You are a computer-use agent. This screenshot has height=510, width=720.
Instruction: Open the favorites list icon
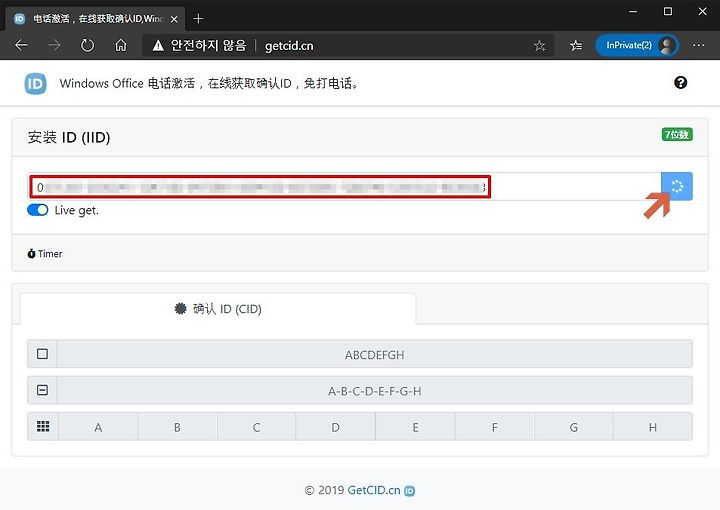(x=576, y=45)
